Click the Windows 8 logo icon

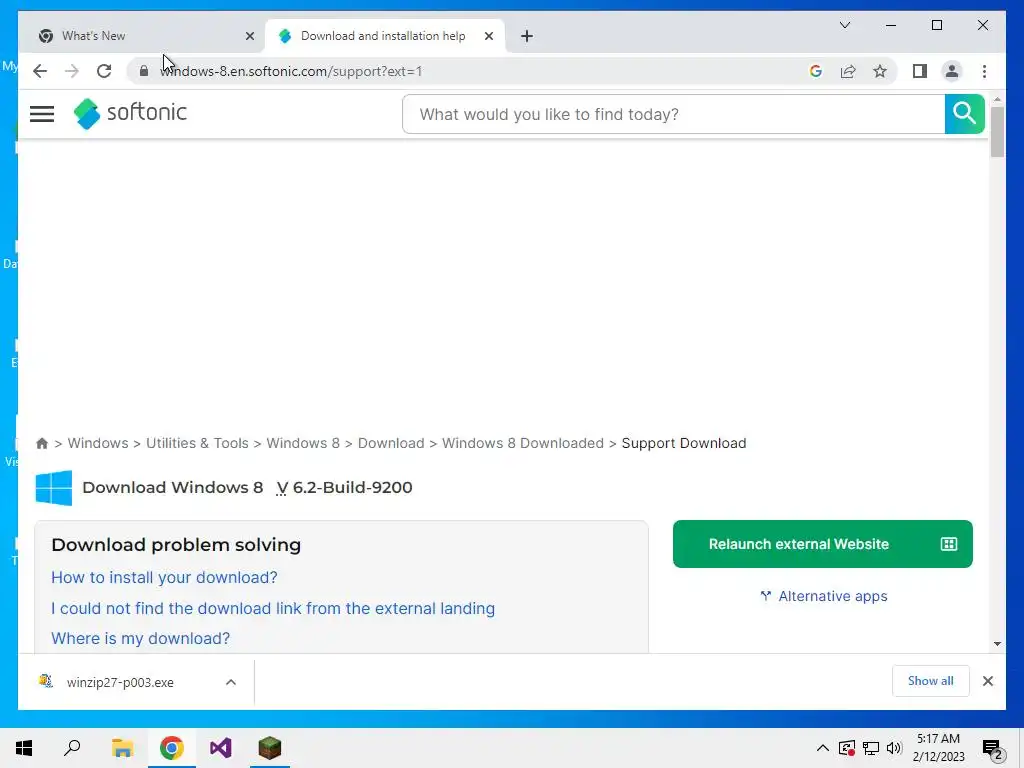click(x=54, y=488)
